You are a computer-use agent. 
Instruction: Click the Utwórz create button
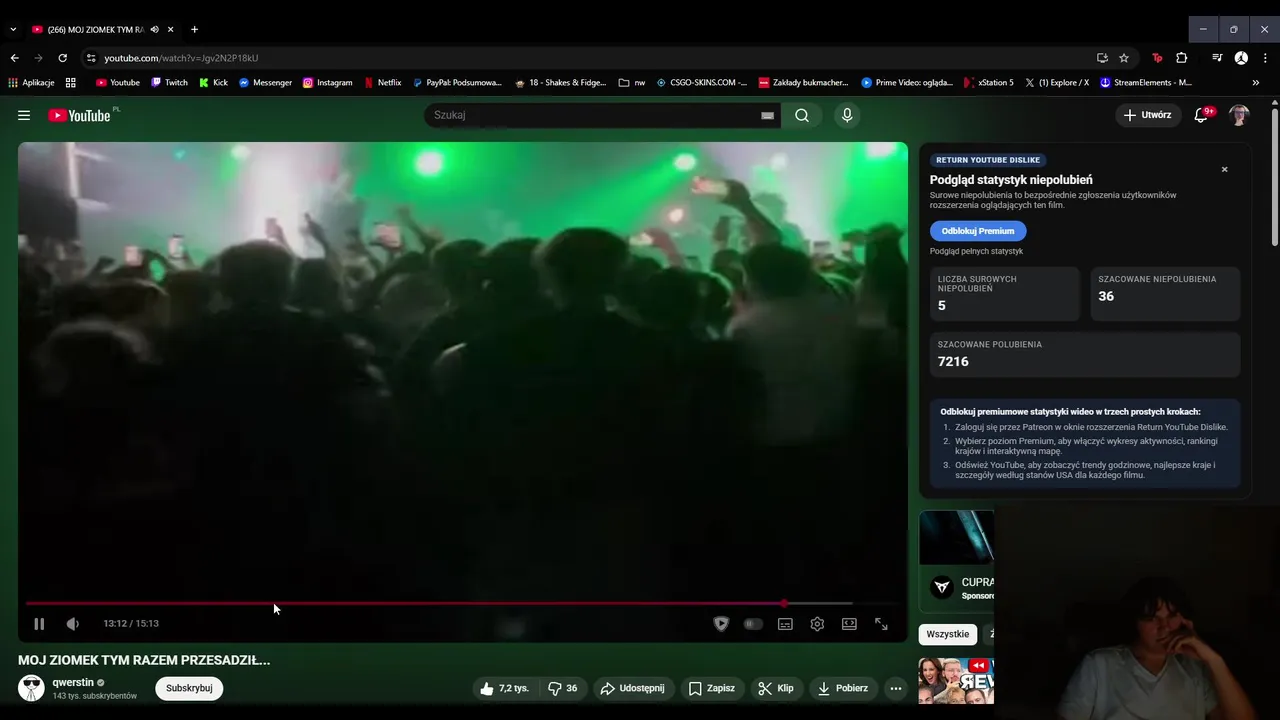[x=1146, y=115]
